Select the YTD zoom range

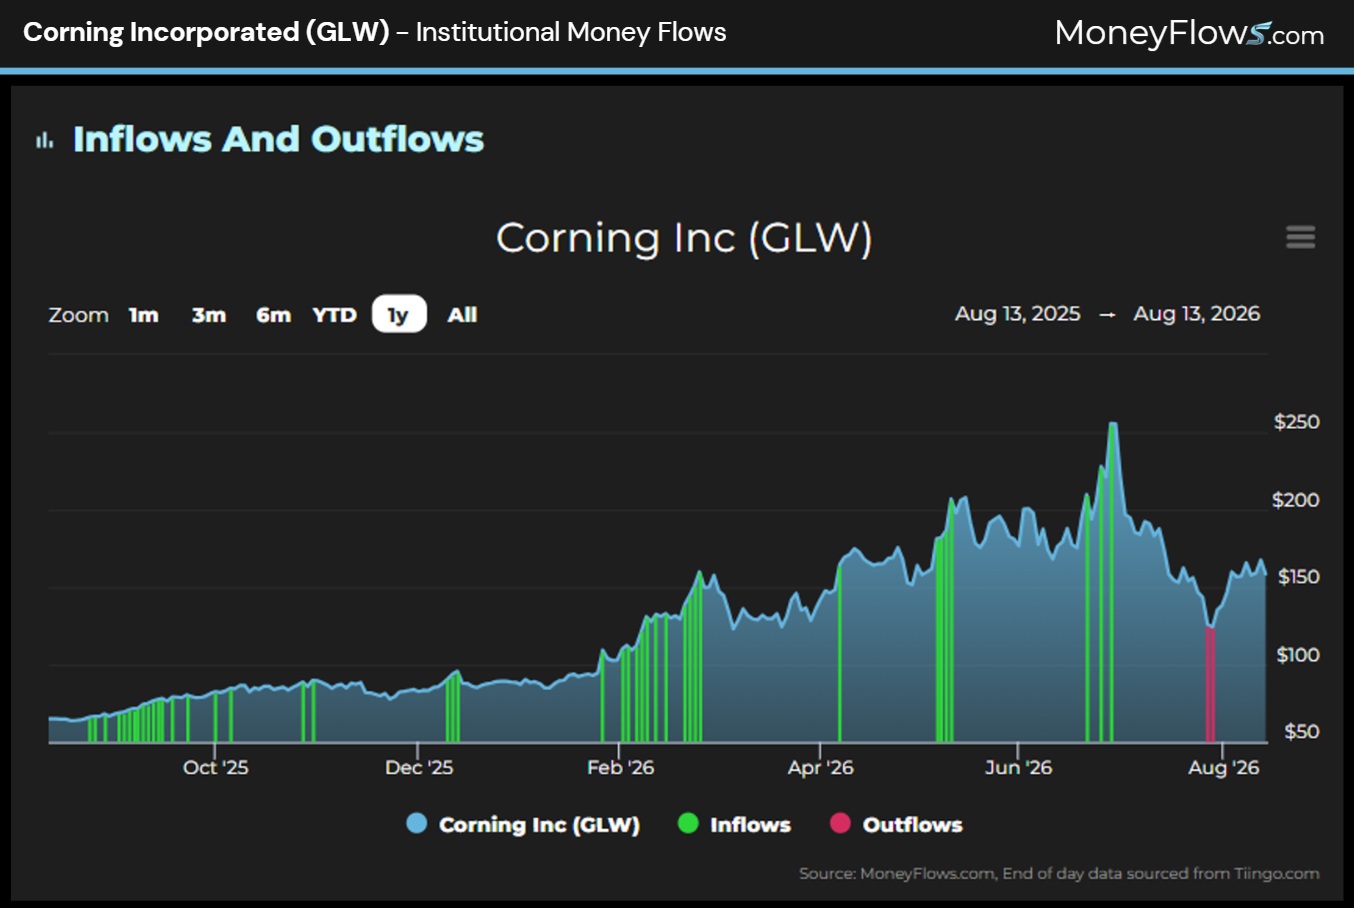point(334,315)
